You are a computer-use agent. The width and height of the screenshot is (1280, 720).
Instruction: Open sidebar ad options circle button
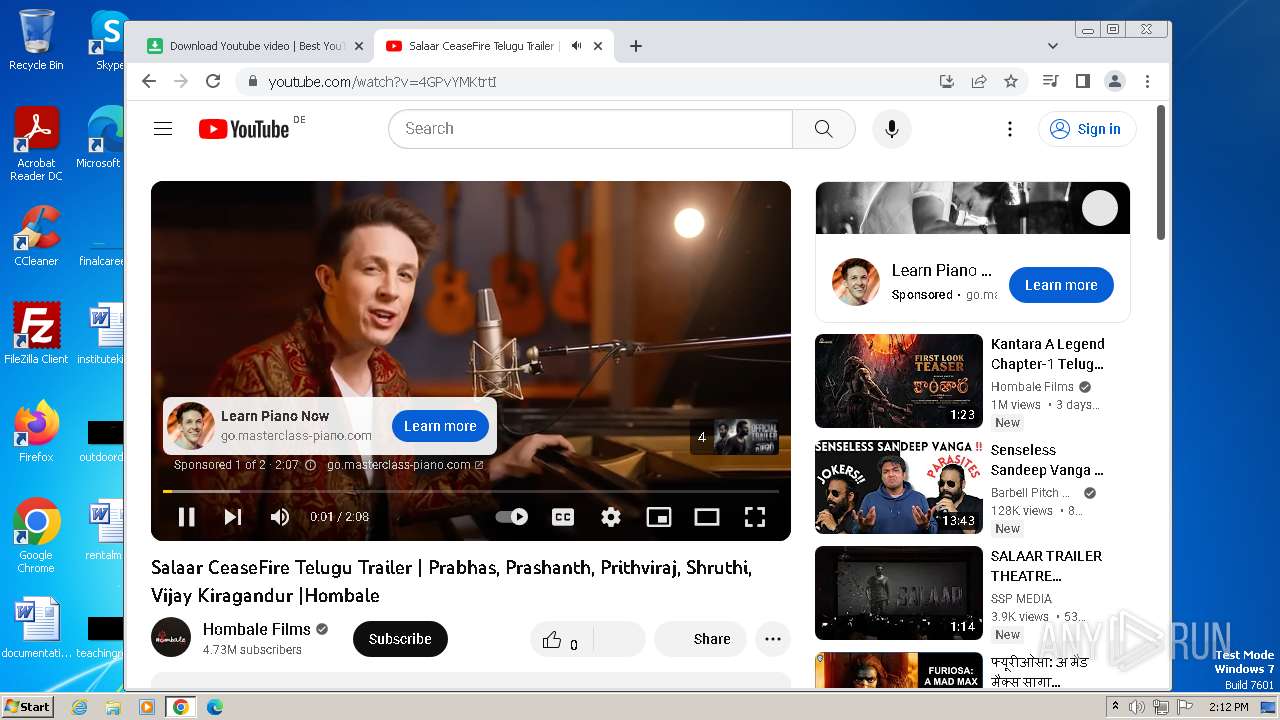point(1100,208)
